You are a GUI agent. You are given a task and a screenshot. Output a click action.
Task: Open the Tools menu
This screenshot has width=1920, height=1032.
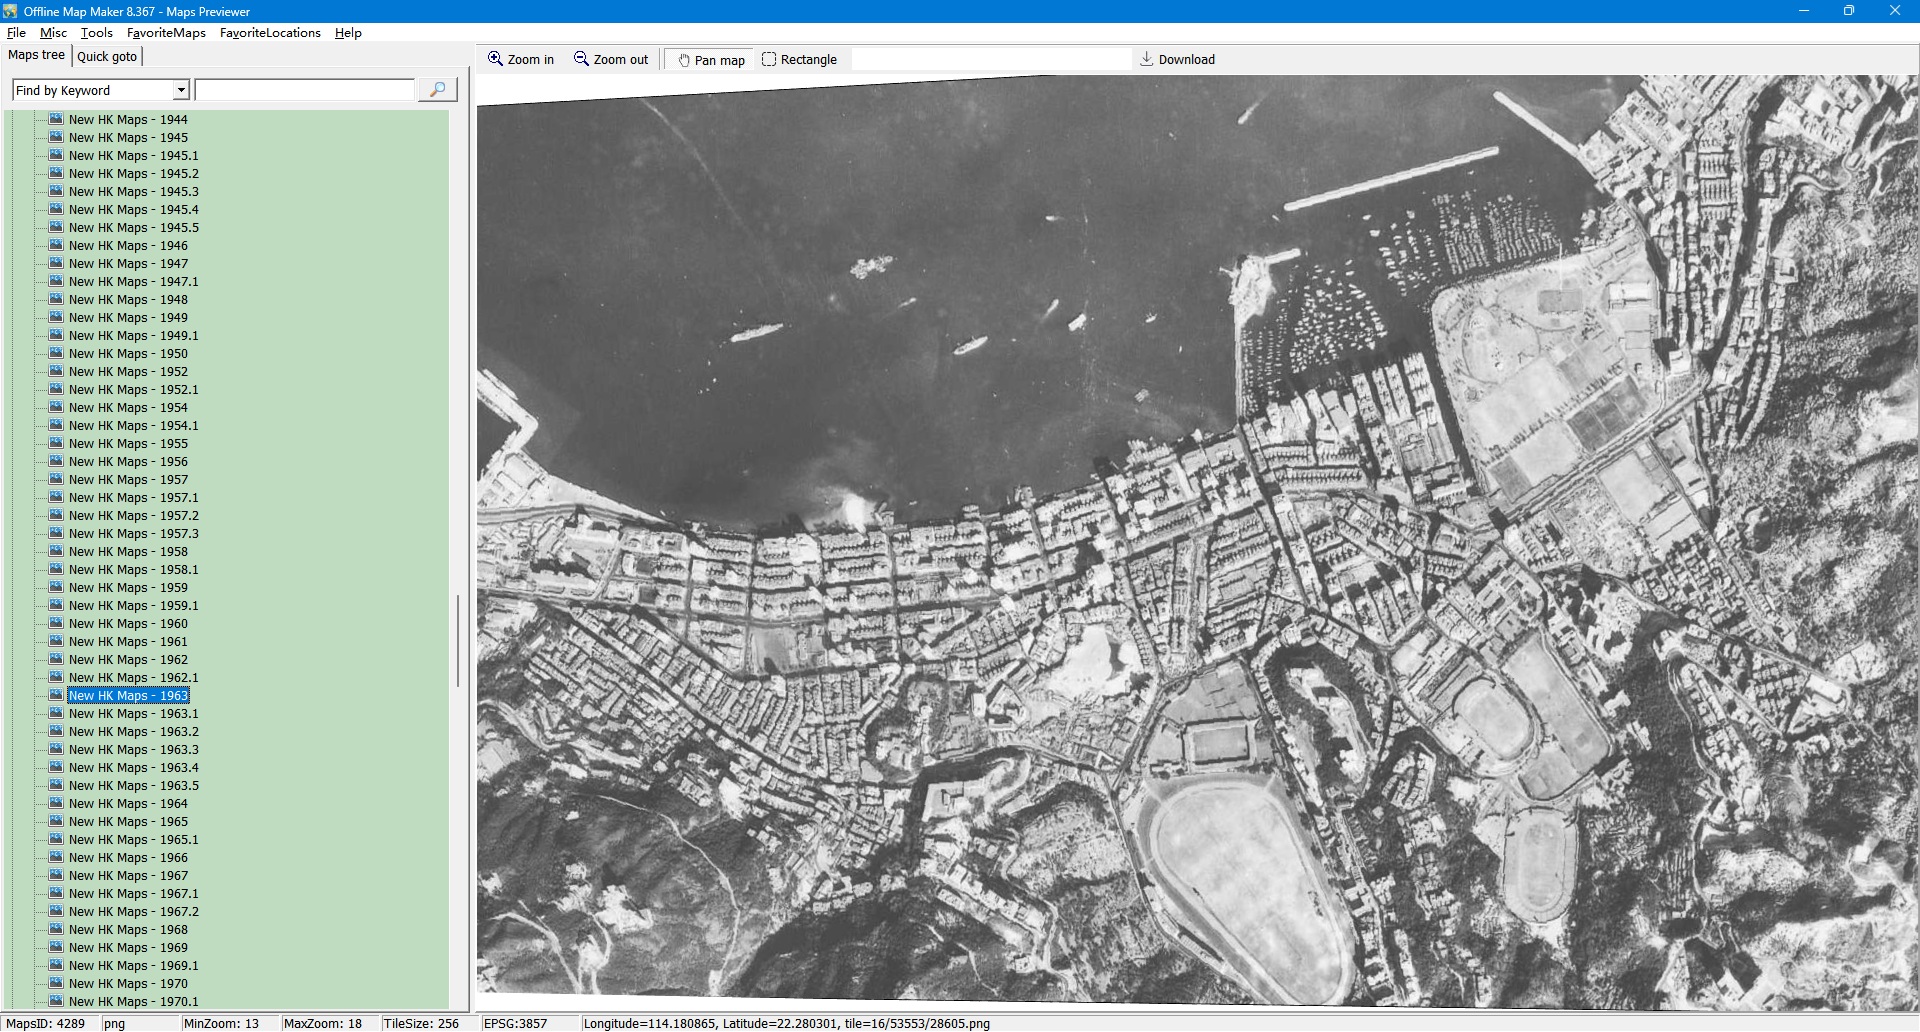[96, 33]
